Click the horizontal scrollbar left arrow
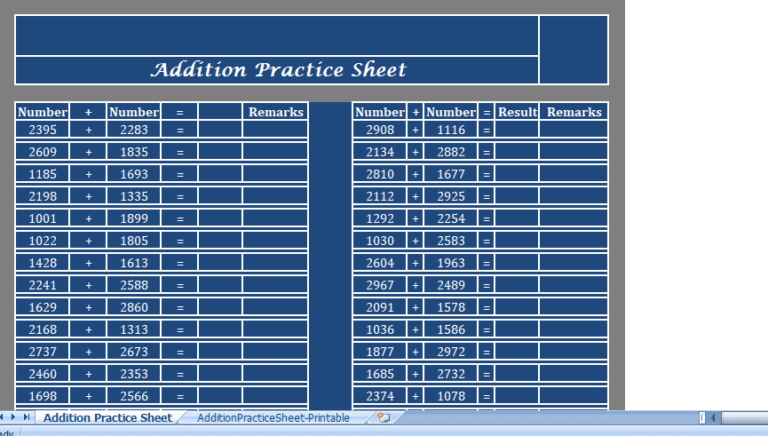 point(713,417)
